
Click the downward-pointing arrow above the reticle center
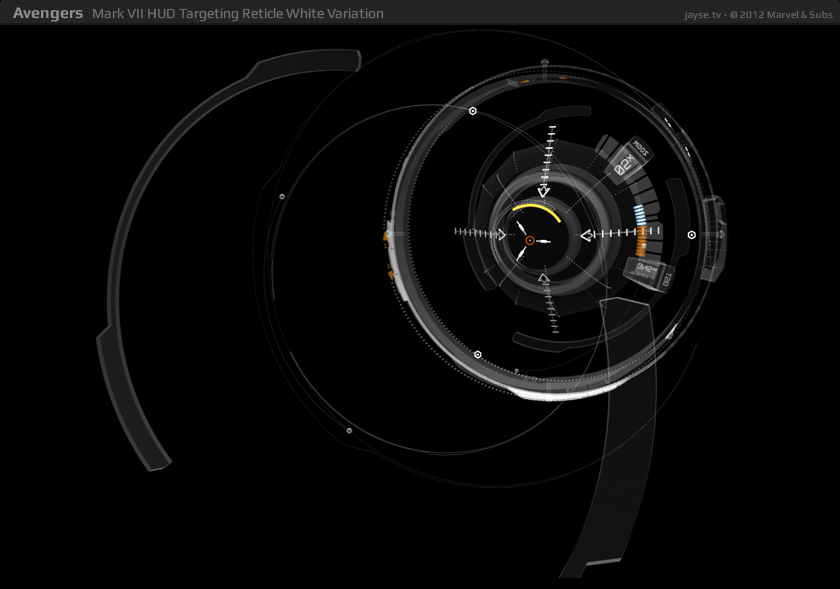coord(544,191)
